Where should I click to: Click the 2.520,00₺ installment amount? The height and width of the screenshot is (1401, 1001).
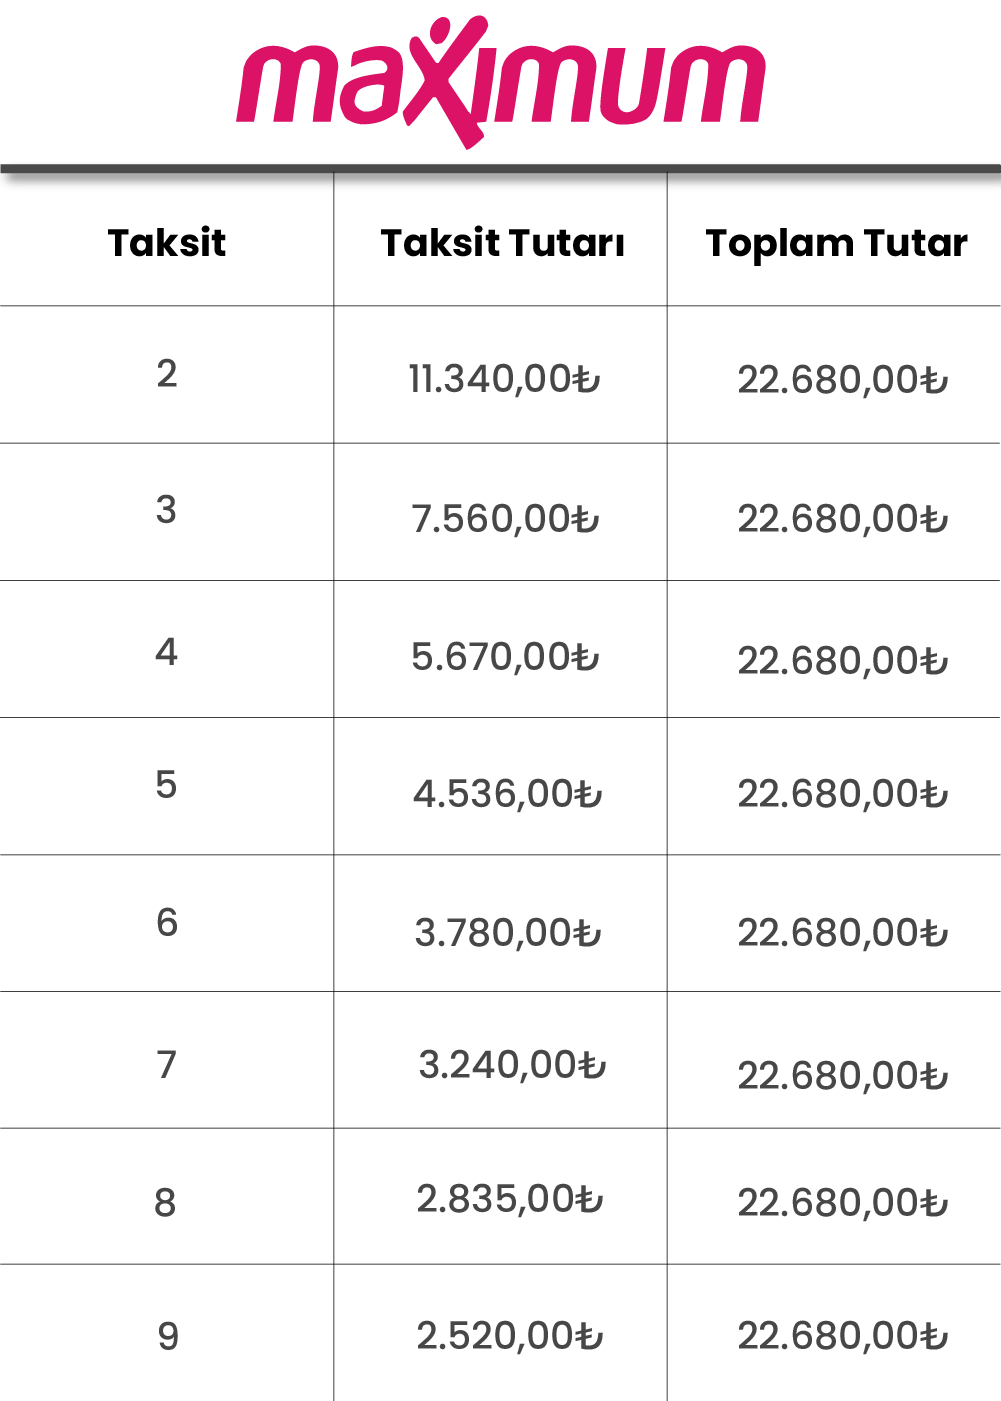click(510, 1336)
